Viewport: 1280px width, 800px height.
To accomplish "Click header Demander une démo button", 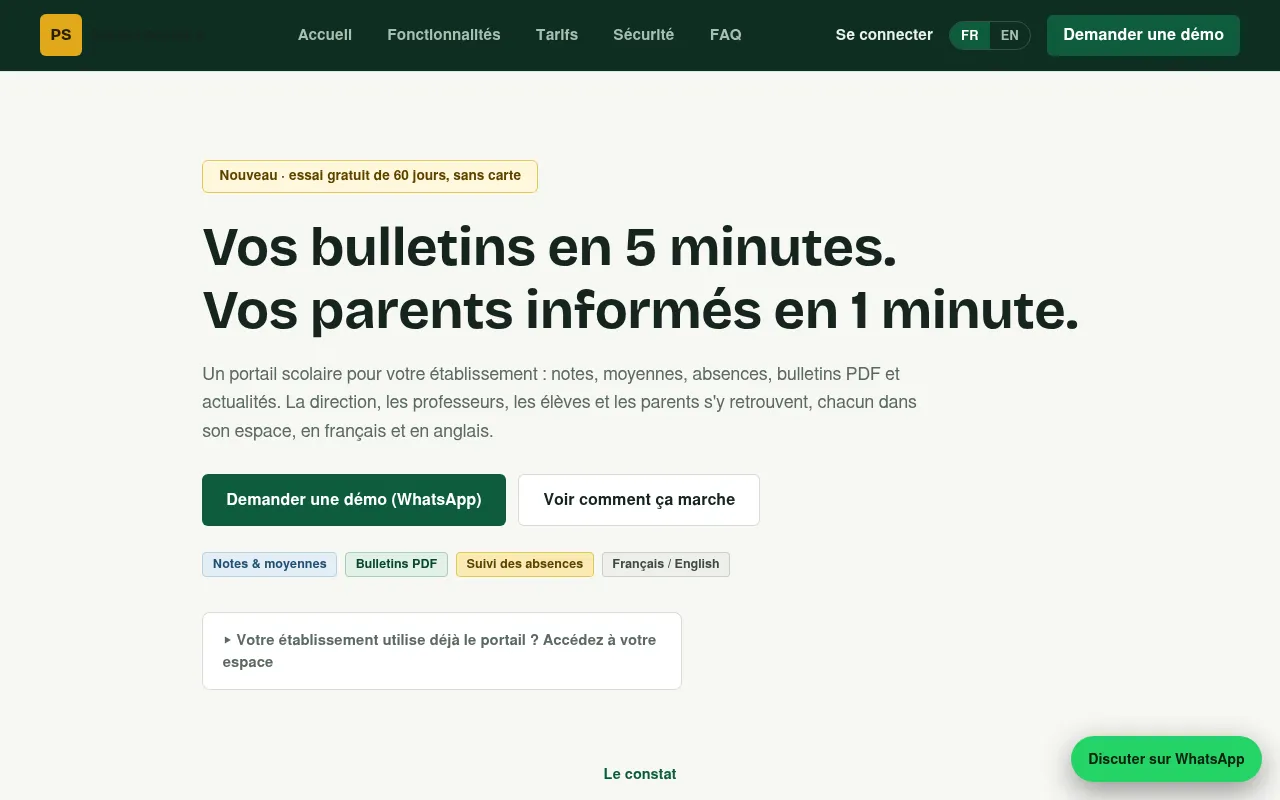I will (1143, 35).
